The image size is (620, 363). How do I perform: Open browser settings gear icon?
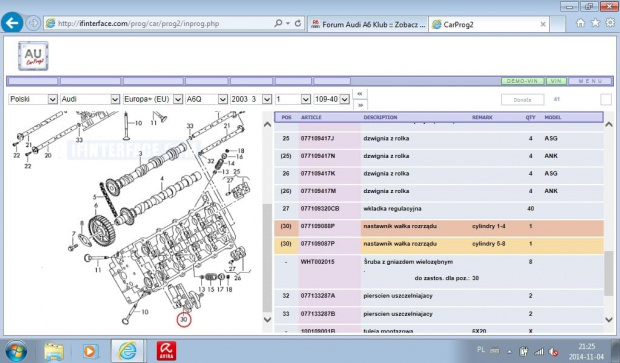[610, 23]
